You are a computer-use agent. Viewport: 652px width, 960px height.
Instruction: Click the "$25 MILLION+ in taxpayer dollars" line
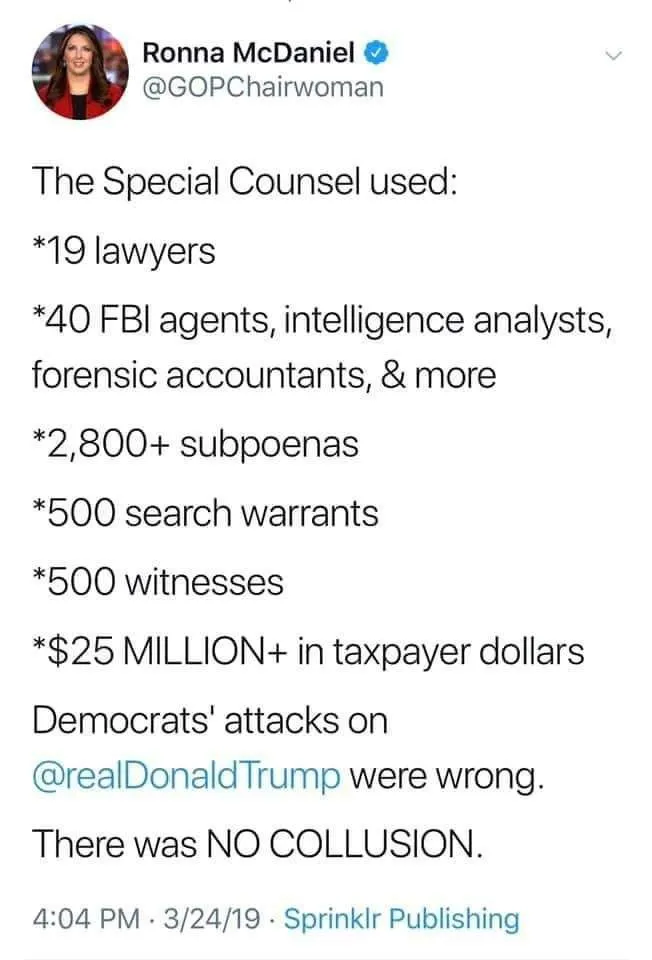(x=308, y=651)
